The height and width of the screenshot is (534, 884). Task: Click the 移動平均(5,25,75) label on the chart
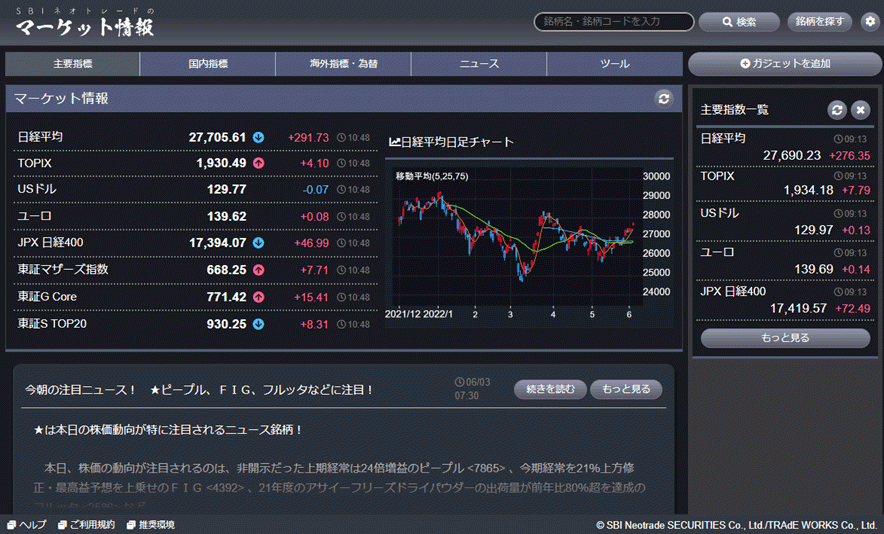coord(432,176)
